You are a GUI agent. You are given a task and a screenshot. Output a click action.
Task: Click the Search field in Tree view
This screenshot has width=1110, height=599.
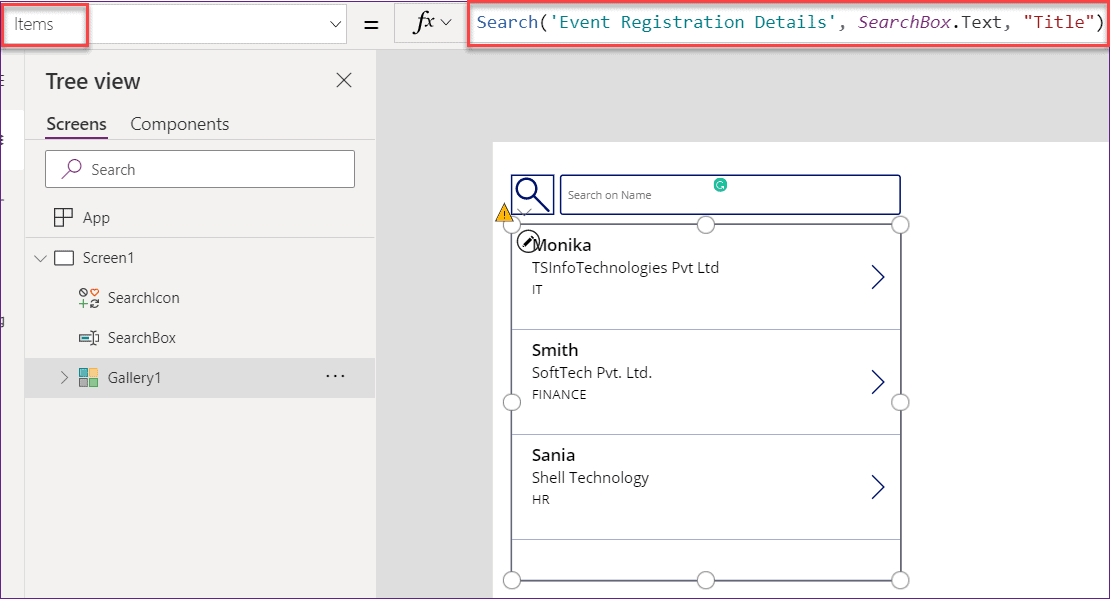pos(199,168)
